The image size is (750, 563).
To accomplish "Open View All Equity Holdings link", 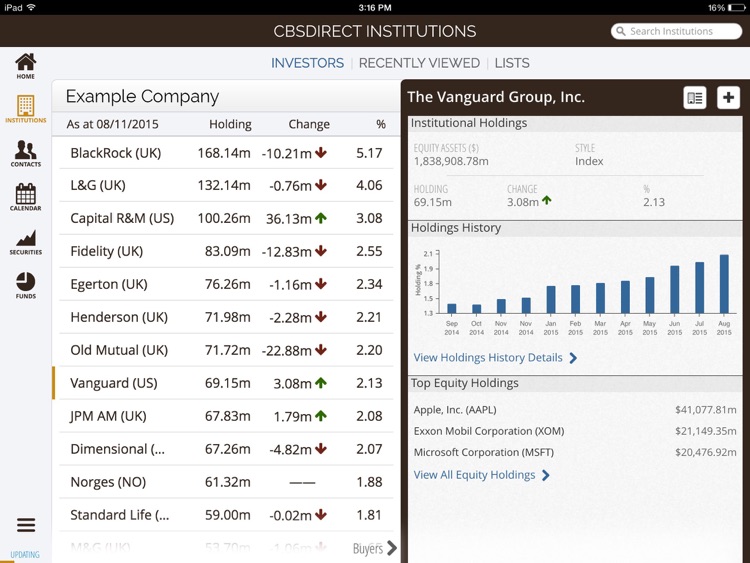I will [x=474, y=475].
